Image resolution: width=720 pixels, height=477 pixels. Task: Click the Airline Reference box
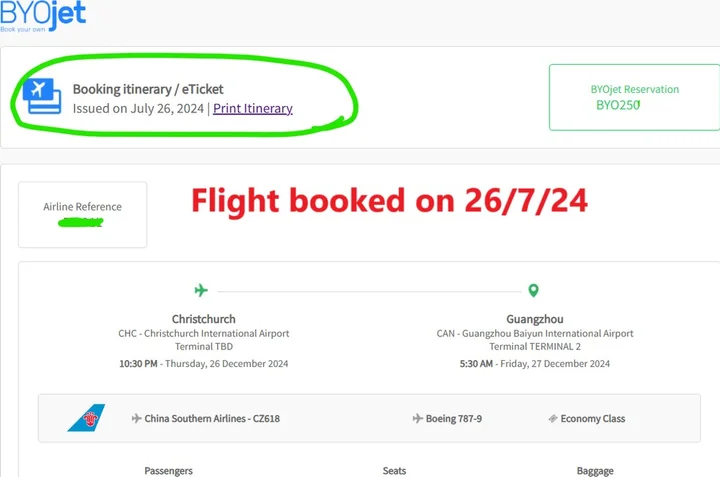[x=82, y=214]
